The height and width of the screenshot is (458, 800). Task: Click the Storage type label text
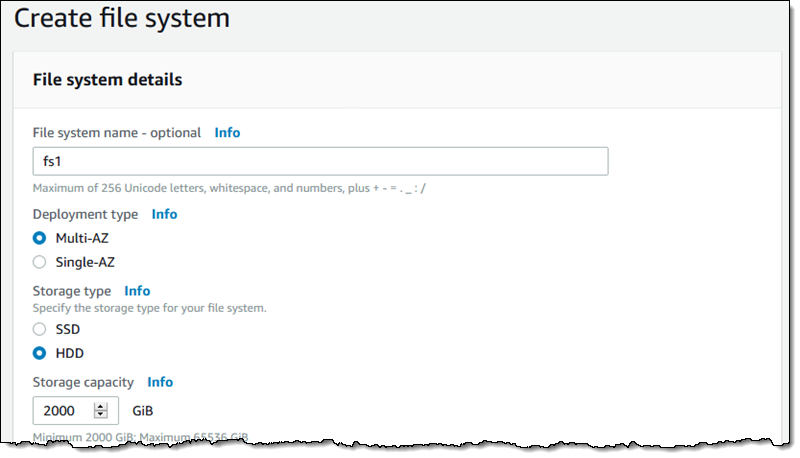tap(74, 291)
